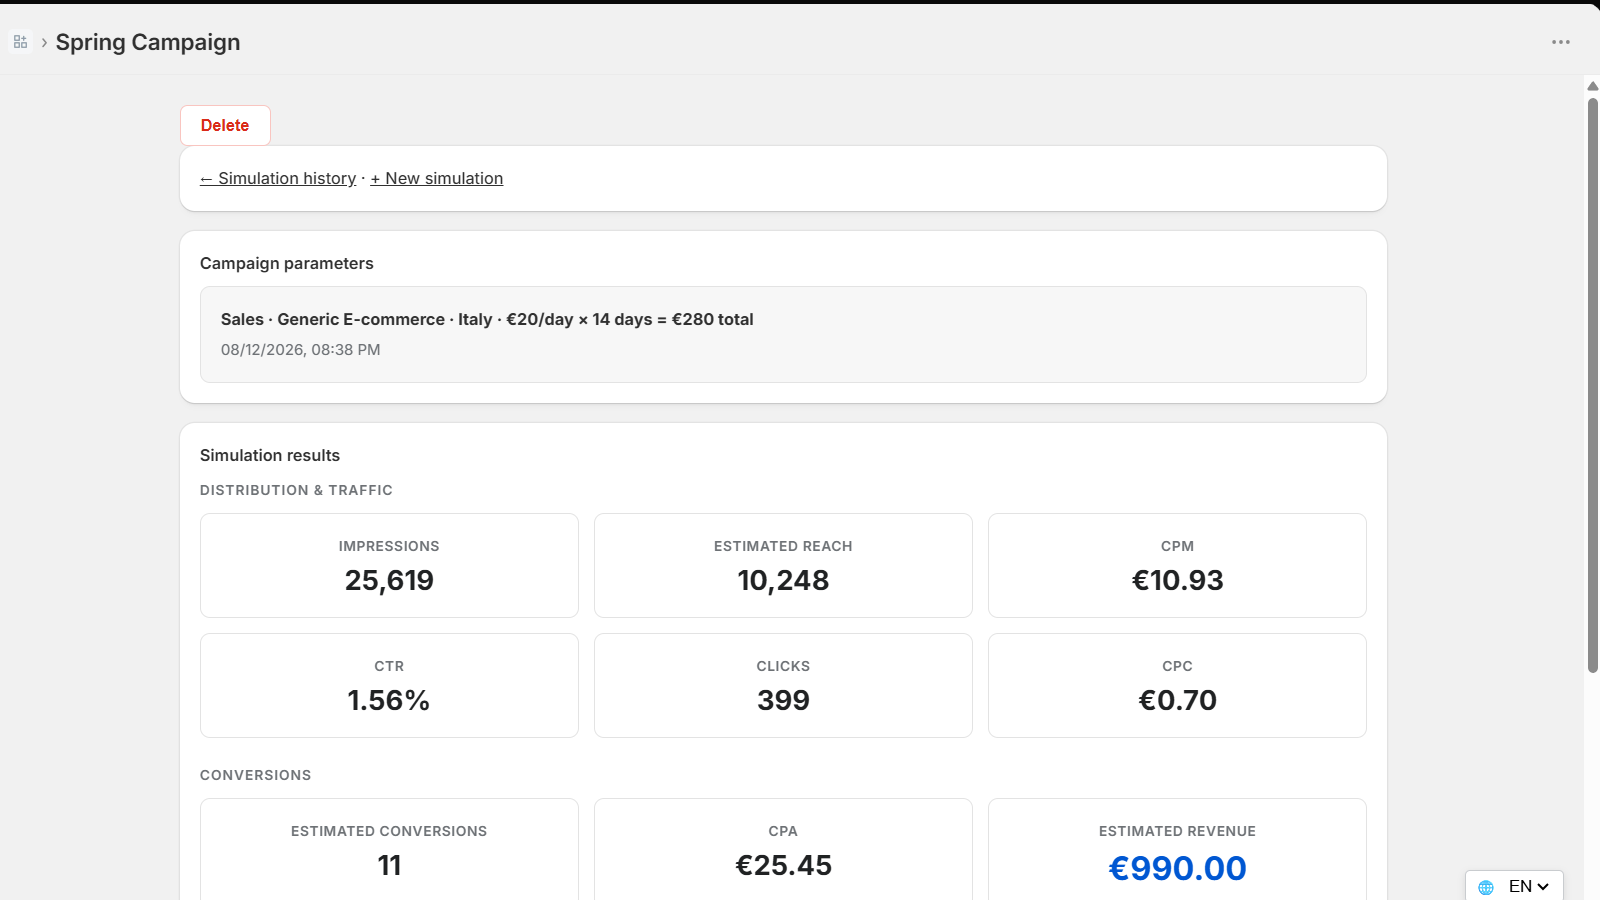Click the page vertical scrollbar thumb

tap(1593, 385)
